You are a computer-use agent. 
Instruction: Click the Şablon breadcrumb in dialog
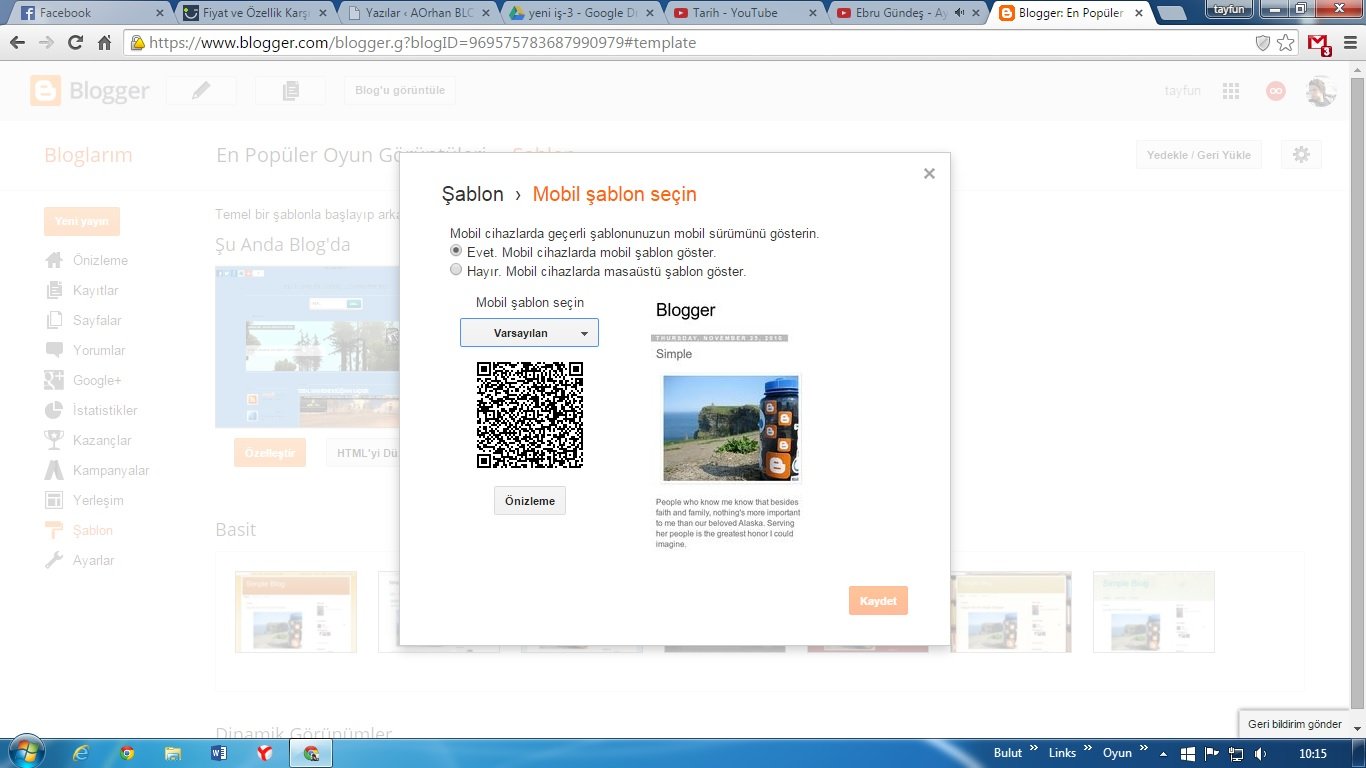point(472,194)
